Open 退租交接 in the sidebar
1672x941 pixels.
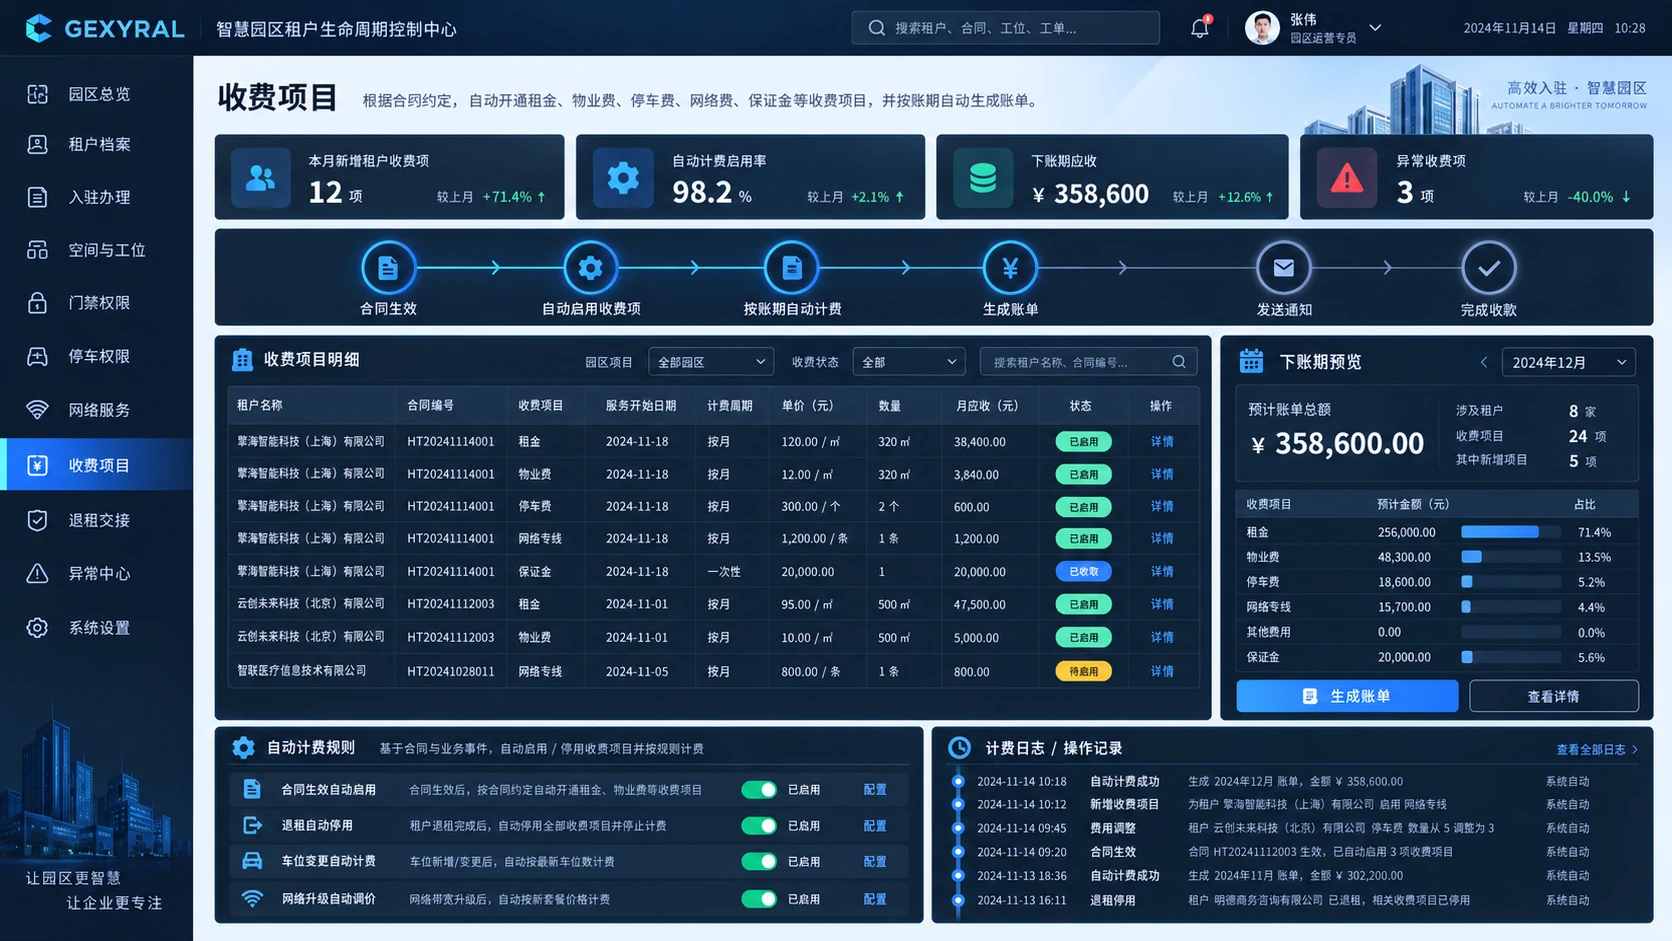coord(96,520)
